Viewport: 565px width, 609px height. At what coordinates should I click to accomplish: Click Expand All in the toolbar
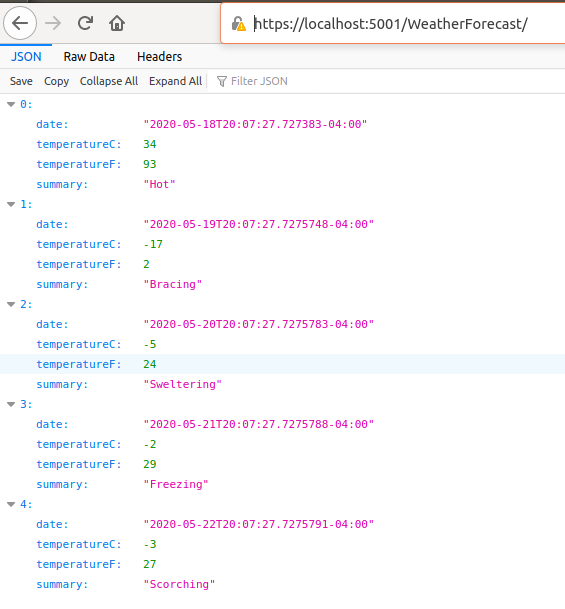pyautogui.click(x=176, y=81)
